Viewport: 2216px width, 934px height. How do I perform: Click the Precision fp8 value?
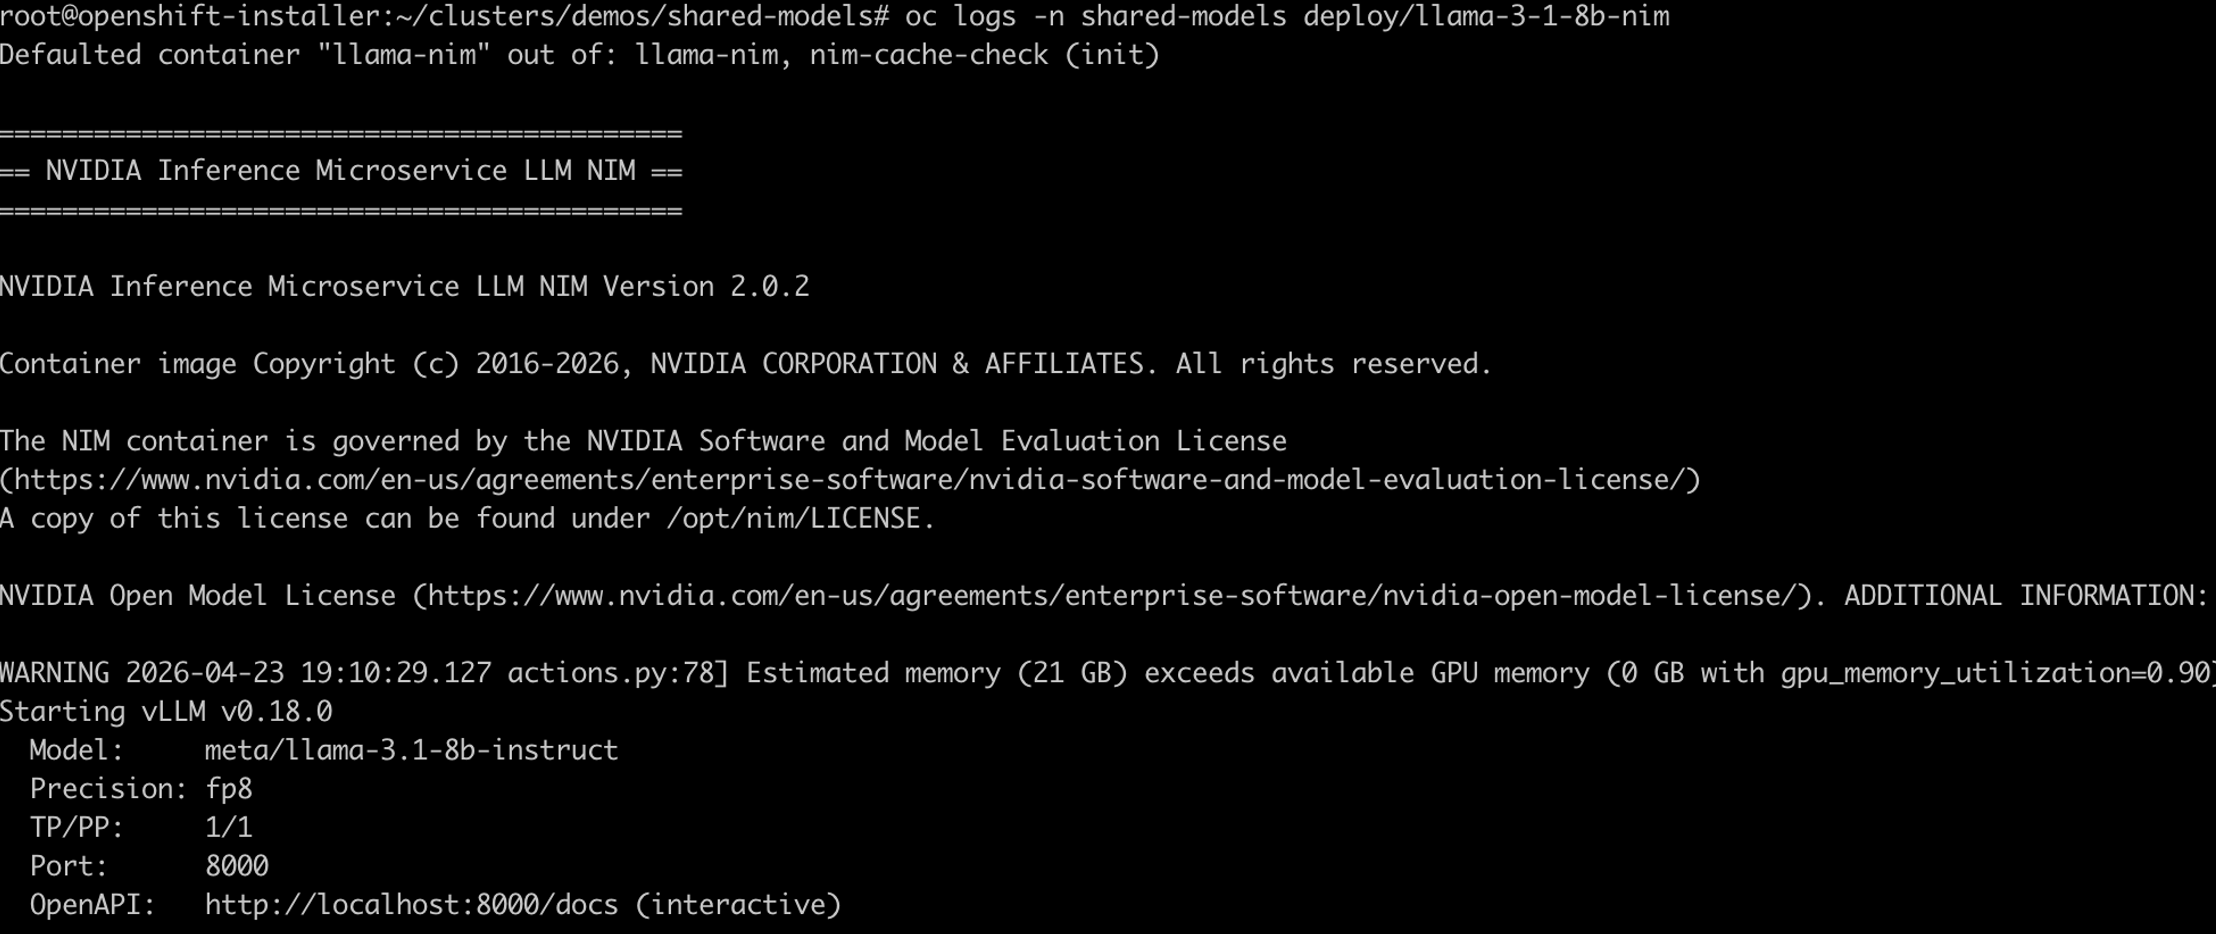pos(229,789)
